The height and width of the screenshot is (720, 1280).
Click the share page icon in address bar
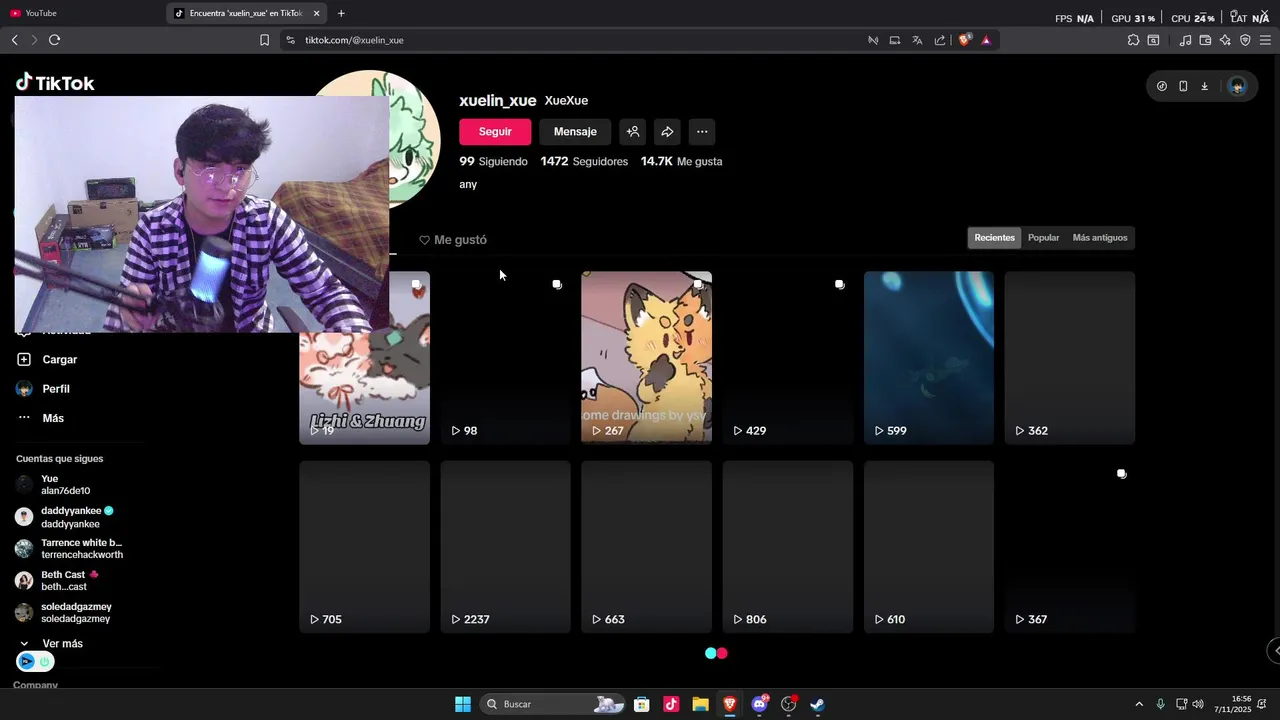point(940,40)
